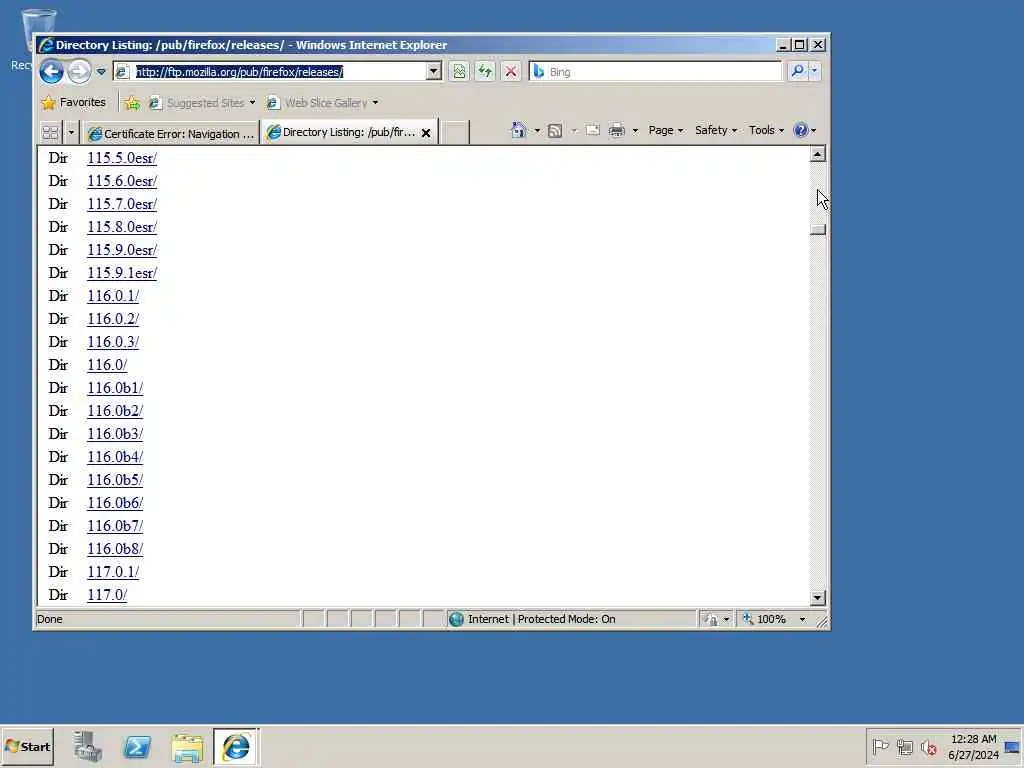Launch PowerShell from the taskbar

point(137,746)
